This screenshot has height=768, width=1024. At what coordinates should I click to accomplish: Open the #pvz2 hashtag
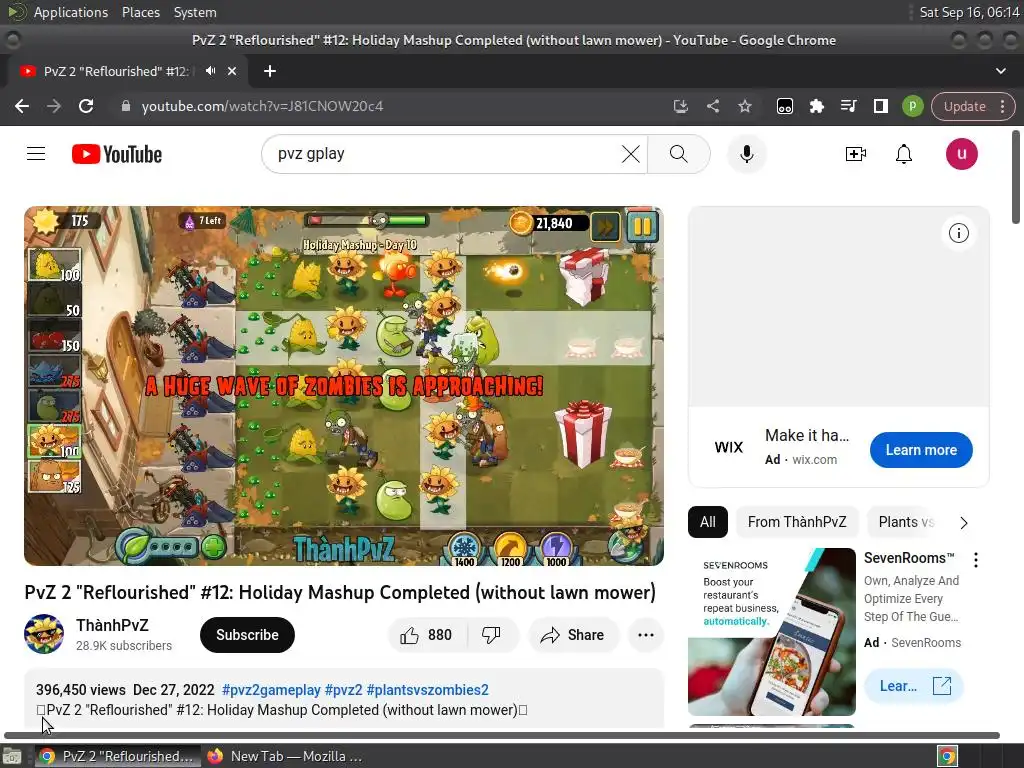(344, 690)
